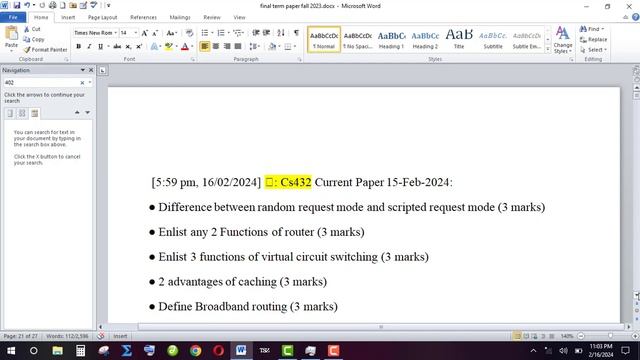Toggle Italic formatting

pyautogui.click(x=89, y=47)
